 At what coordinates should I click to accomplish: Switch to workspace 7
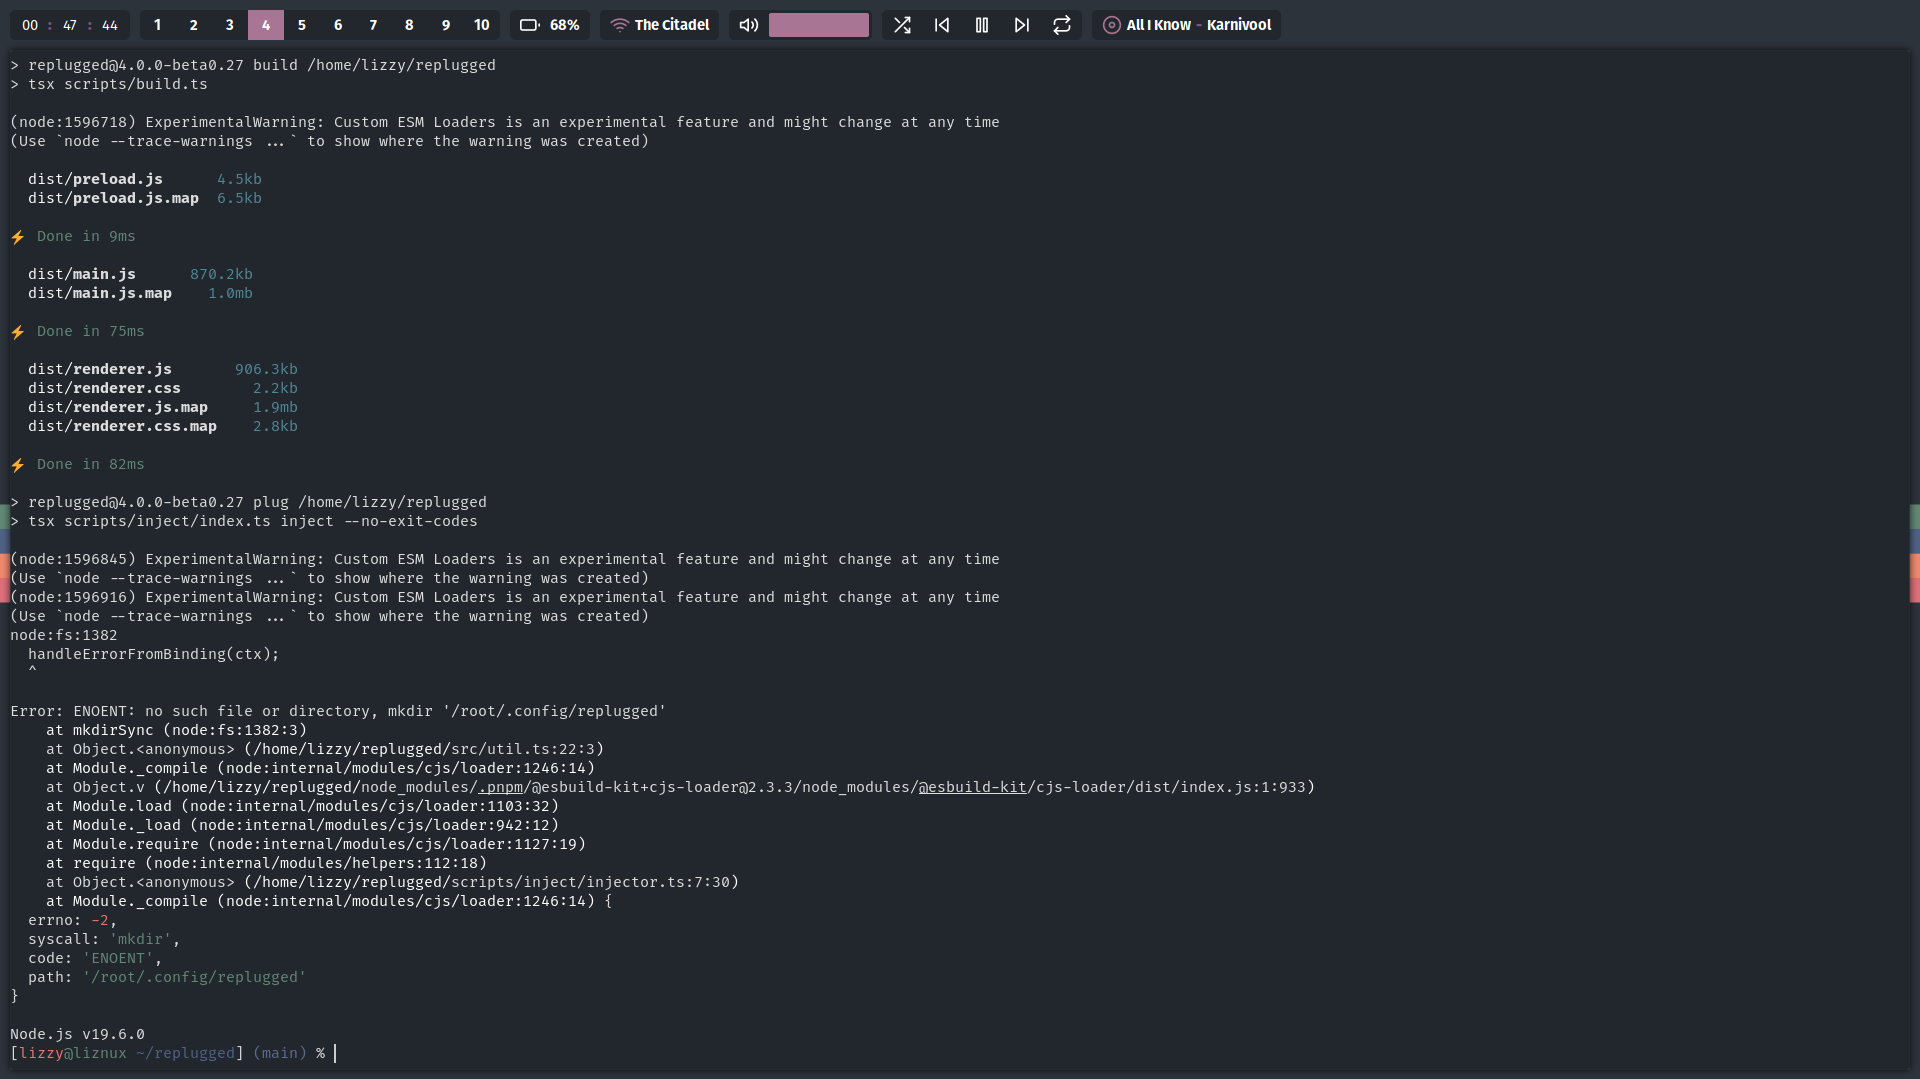[373, 25]
